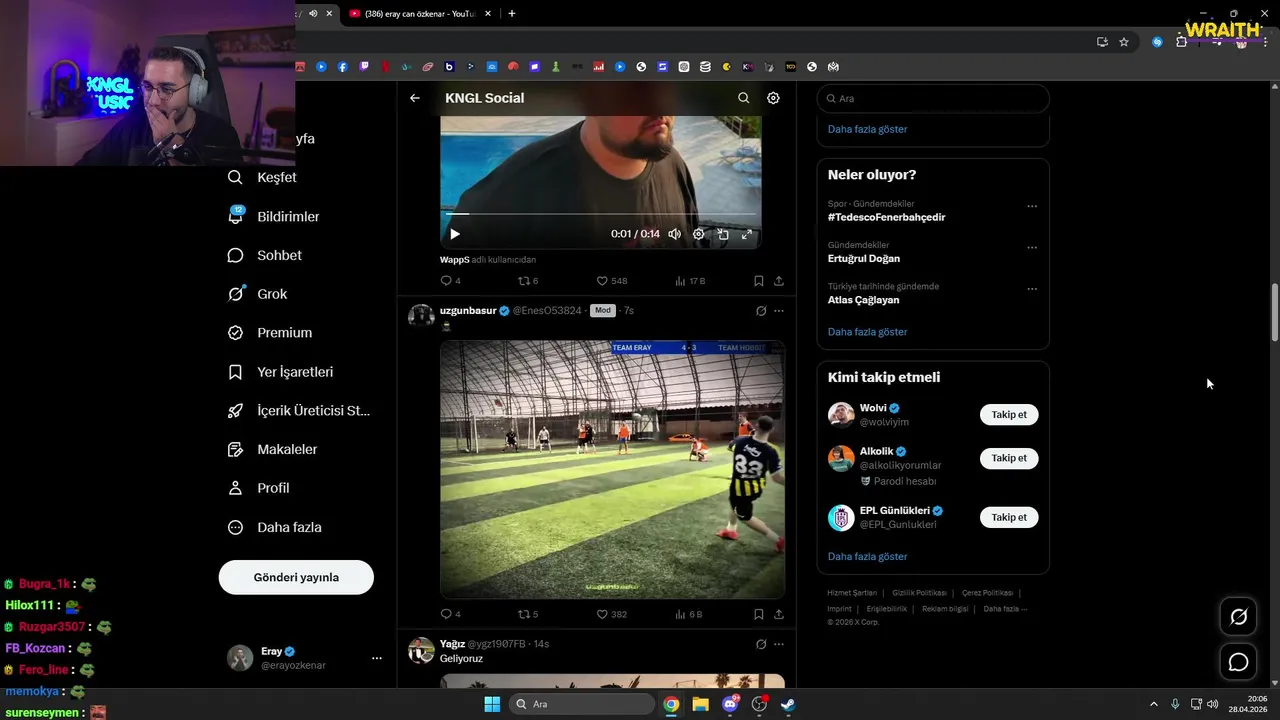Share uzgunbasur's post
The image size is (1280, 720).
(x=779, y=614)
